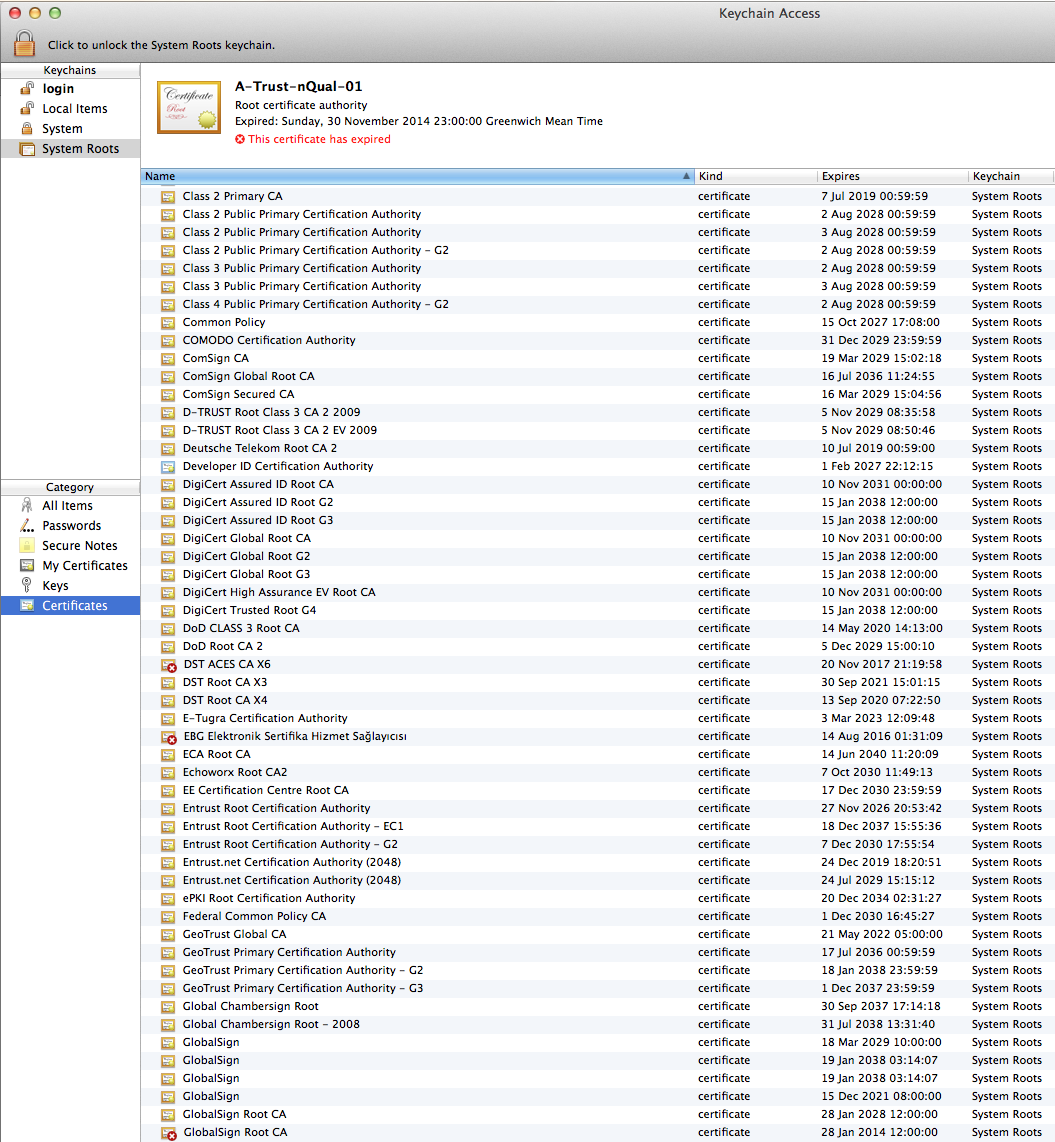The image size is (1055, 1142).
Task: Select Entrust Root Certification Authority - EC1
Action: coord(597,827)
